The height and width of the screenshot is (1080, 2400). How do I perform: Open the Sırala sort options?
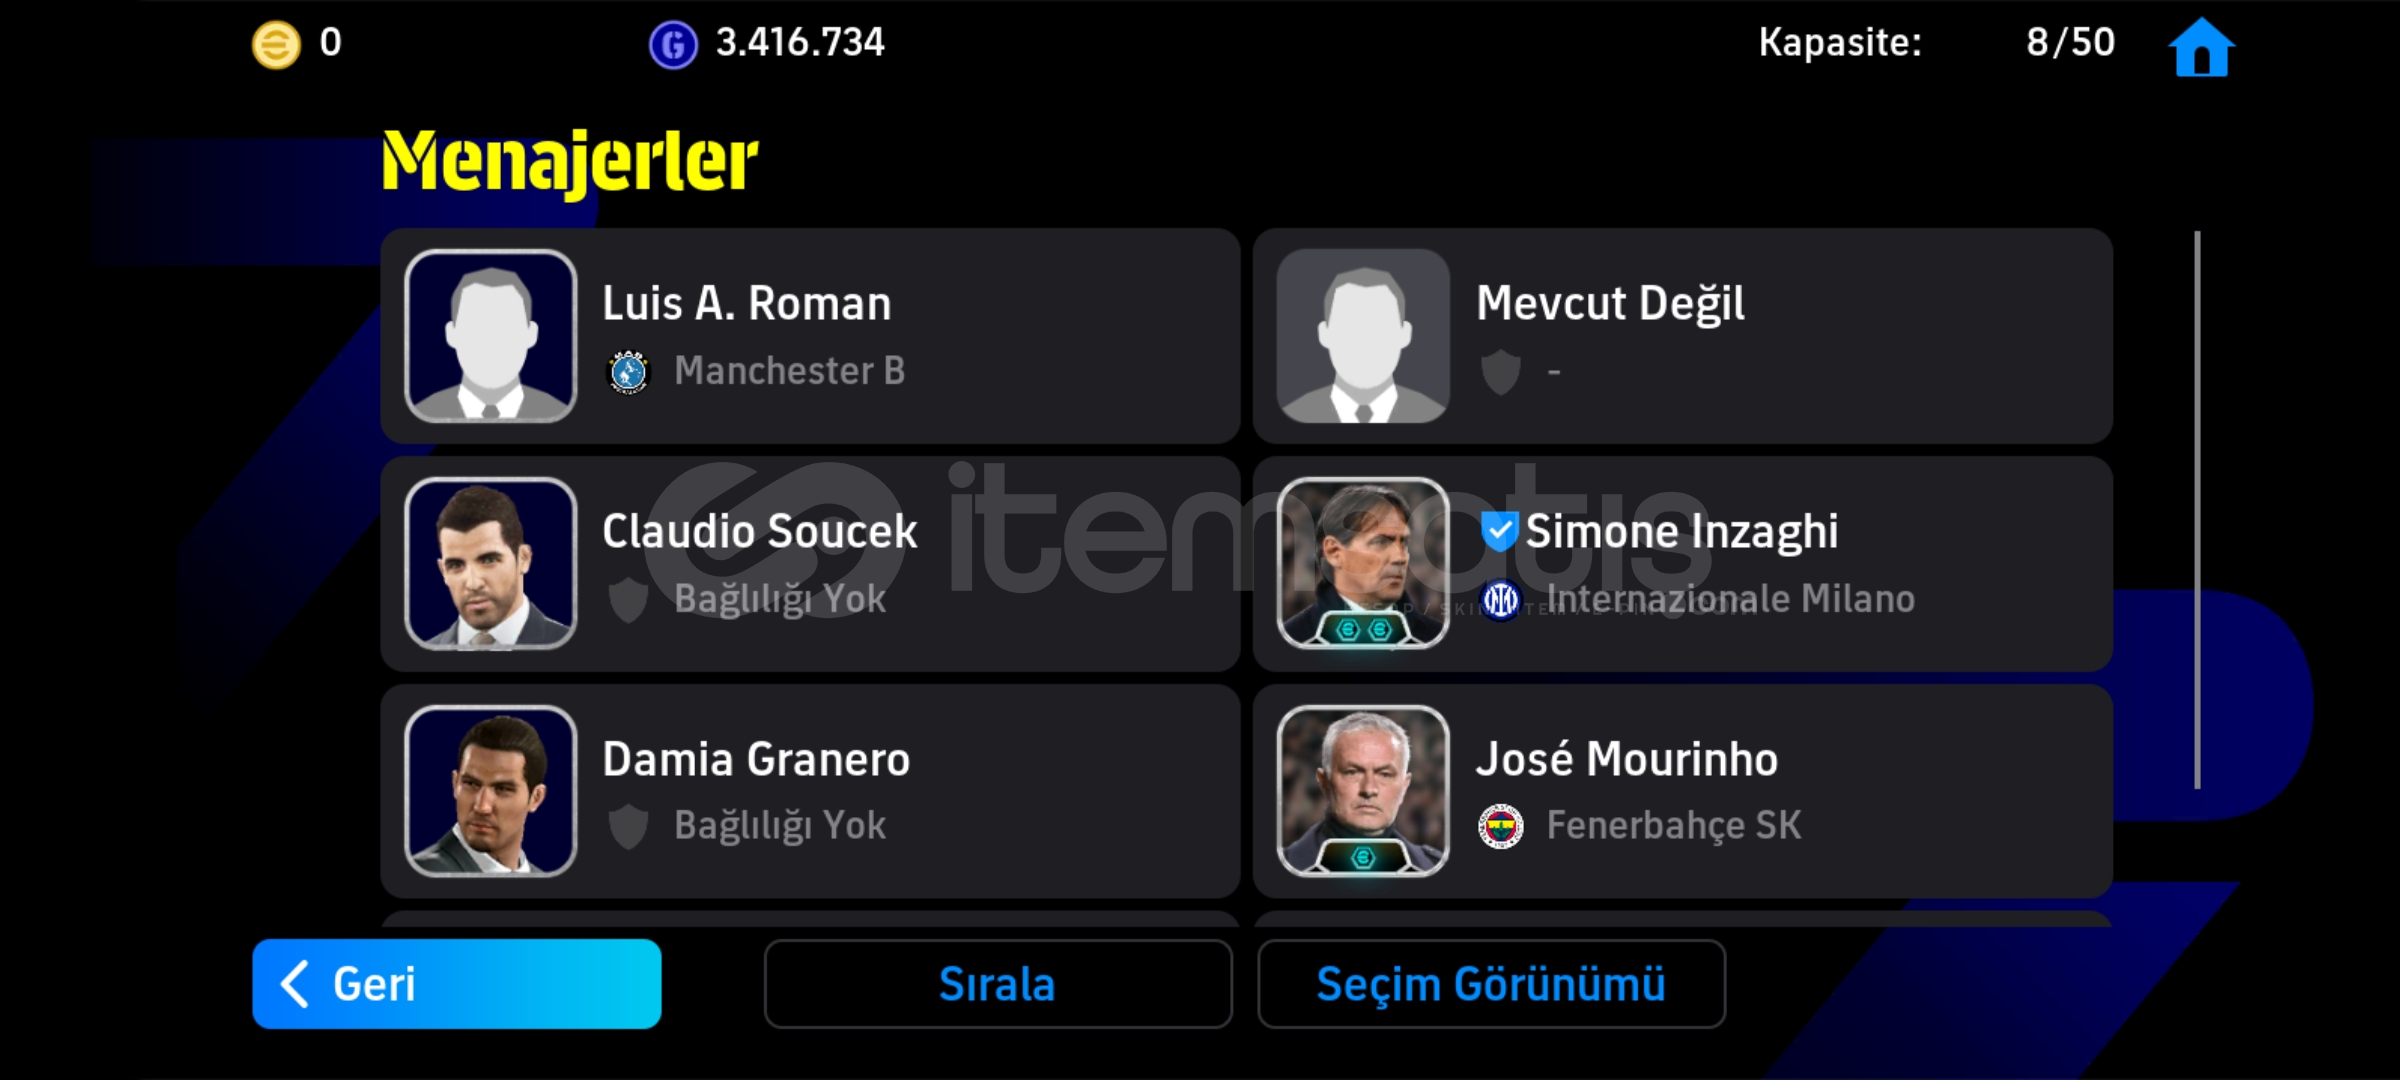[998, 984]
